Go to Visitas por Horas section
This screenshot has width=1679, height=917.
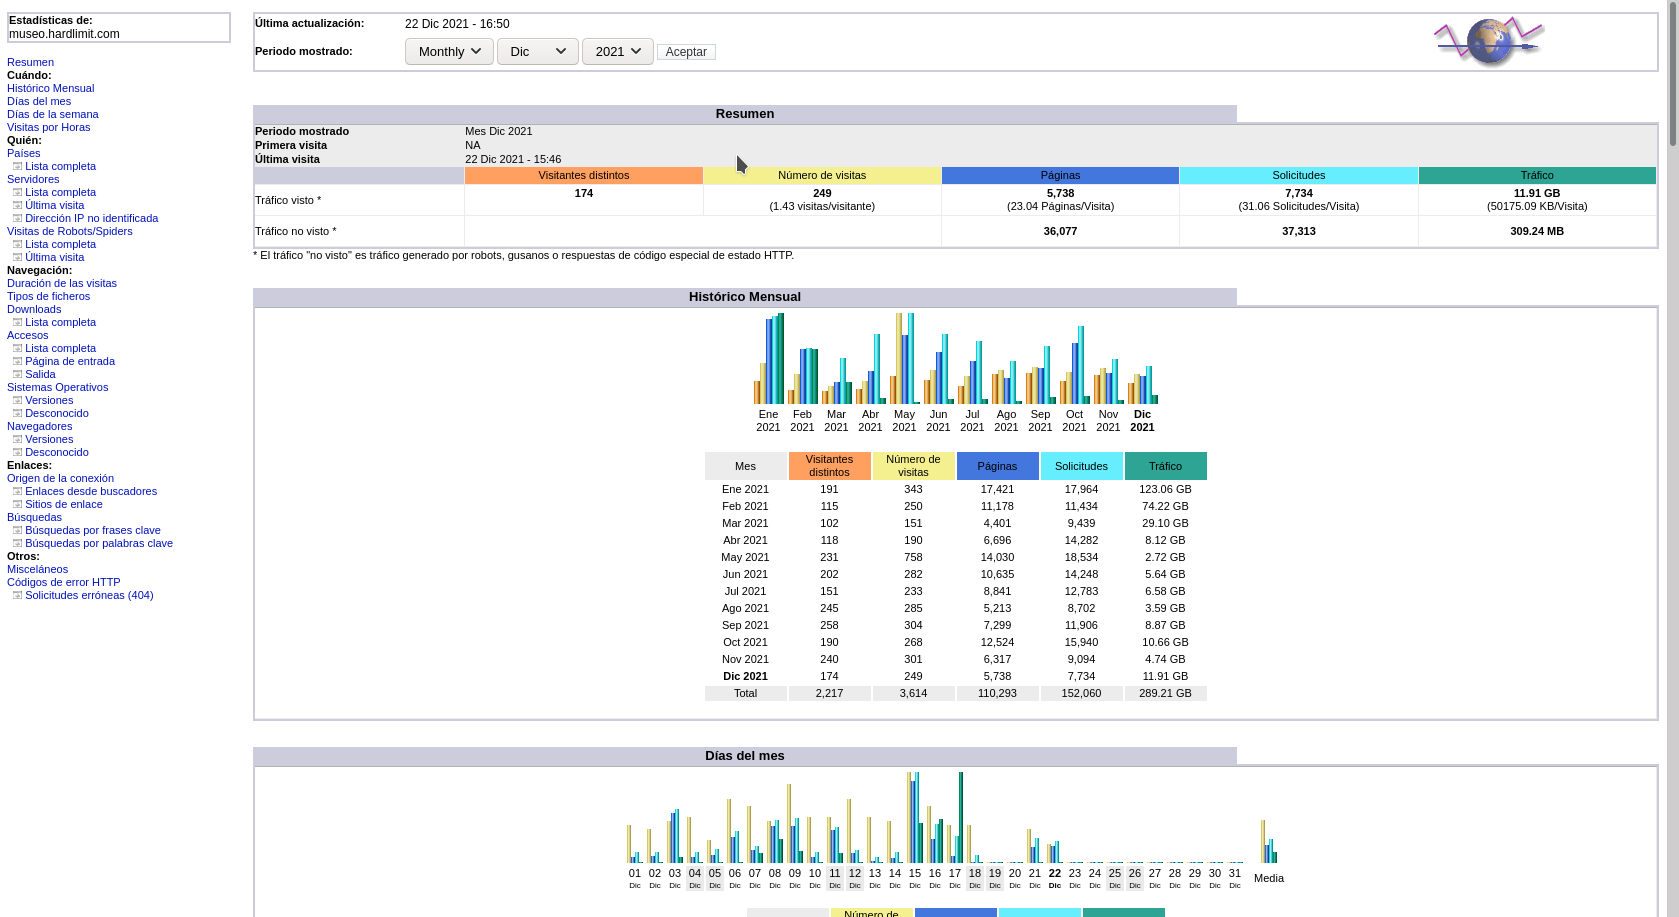pyautogui.click(x=48, y=127)
